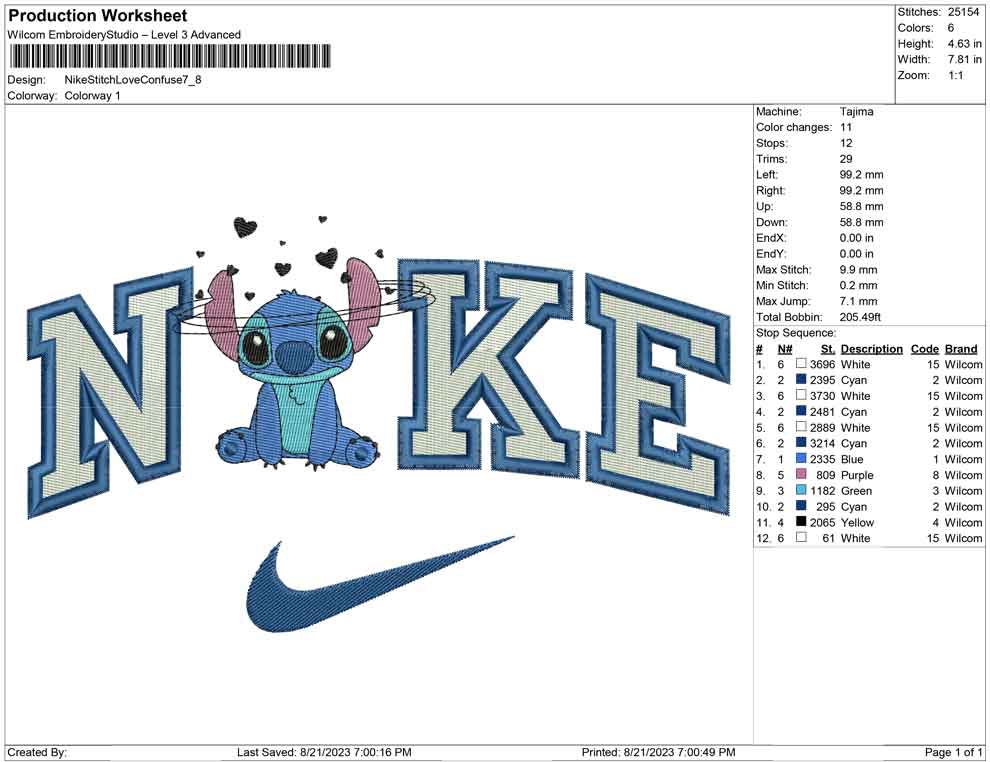
Task: Click the pink swatch beside 809 Purple
Action: point(801,474)
